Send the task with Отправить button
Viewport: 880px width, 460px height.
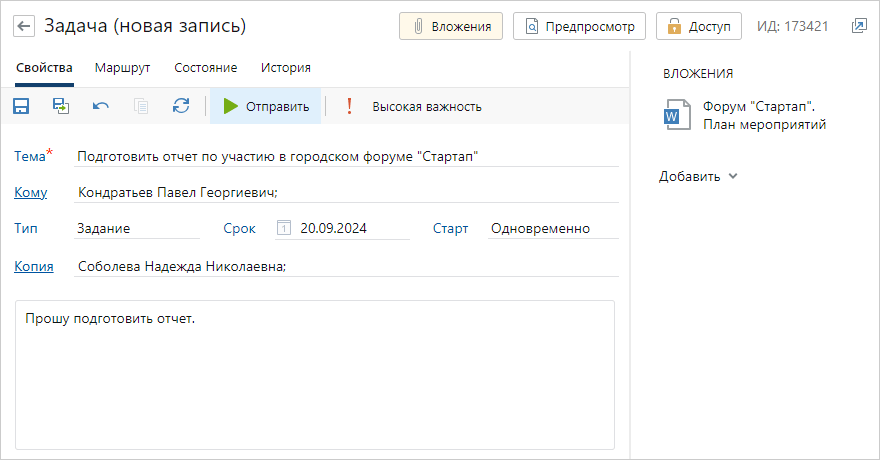[265, 106]
